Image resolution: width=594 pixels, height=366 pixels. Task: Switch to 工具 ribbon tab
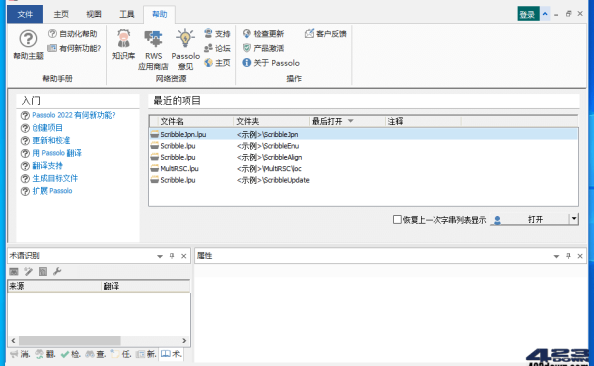tap(127, 14)
